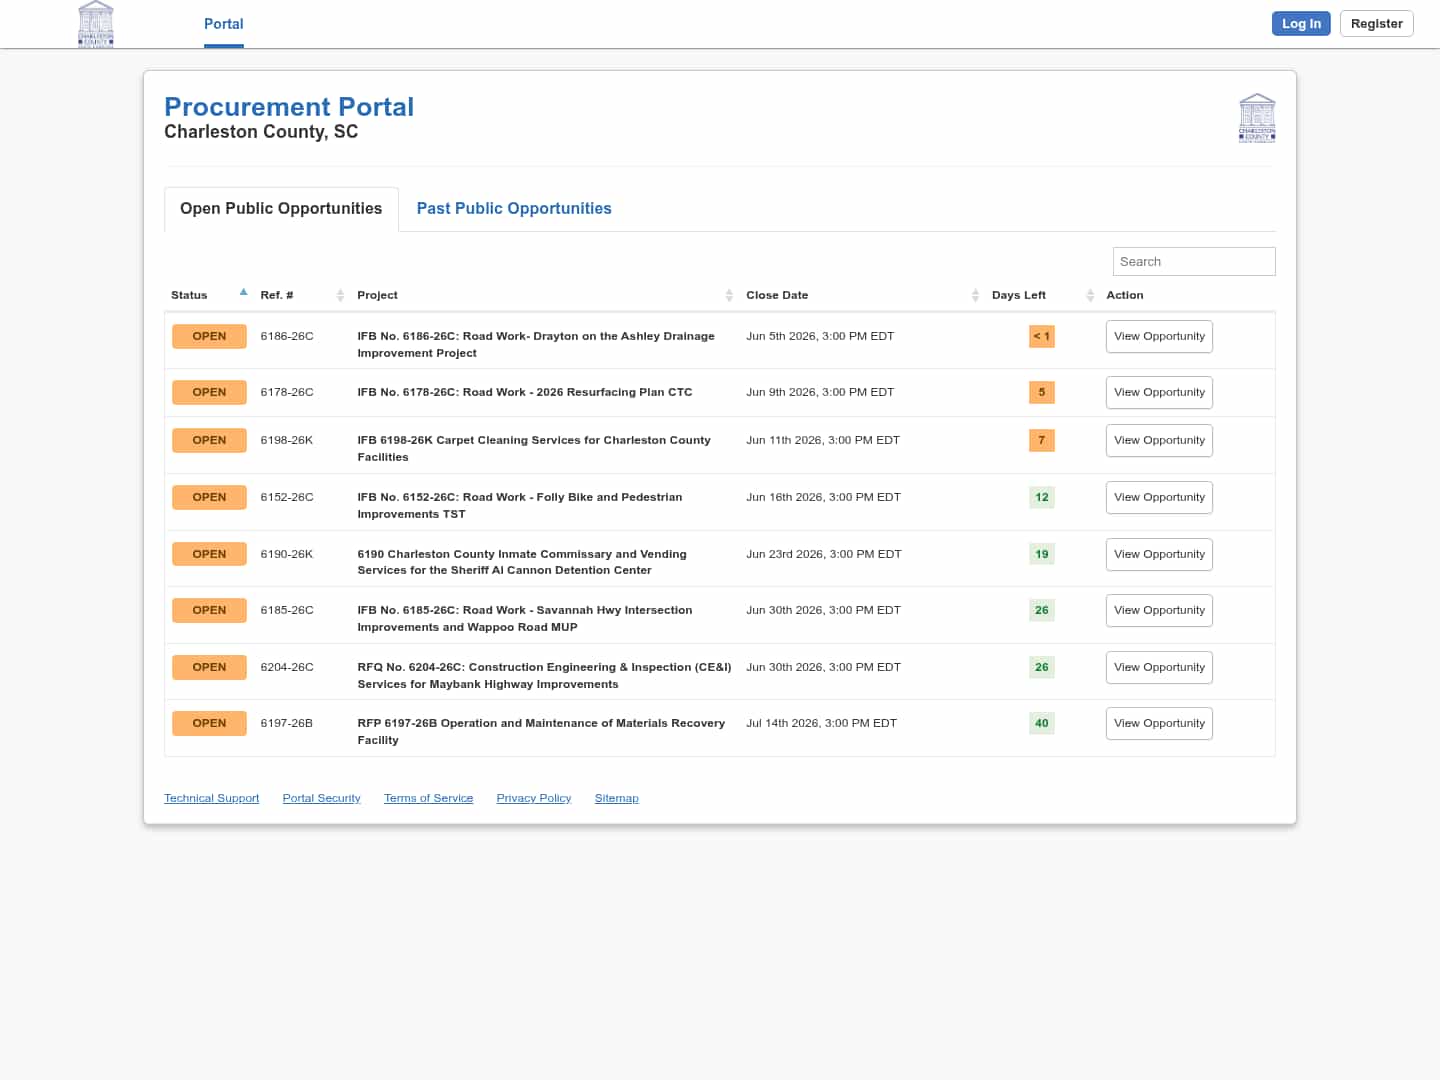
Task: Click the Register button
Action: 1377,23
